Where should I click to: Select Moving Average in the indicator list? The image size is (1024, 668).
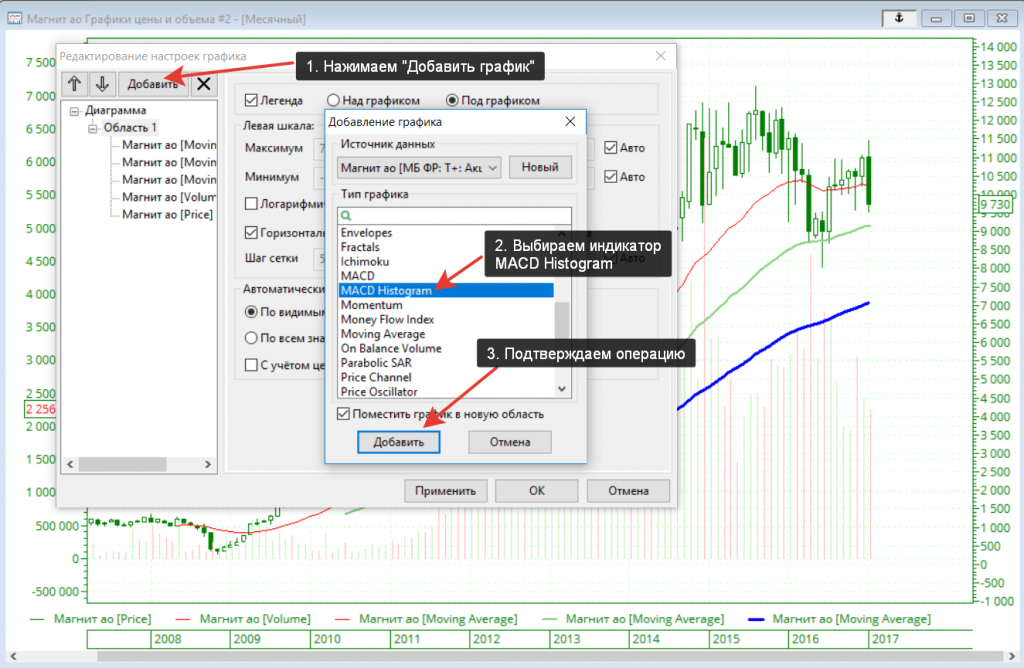pos(383,334)
